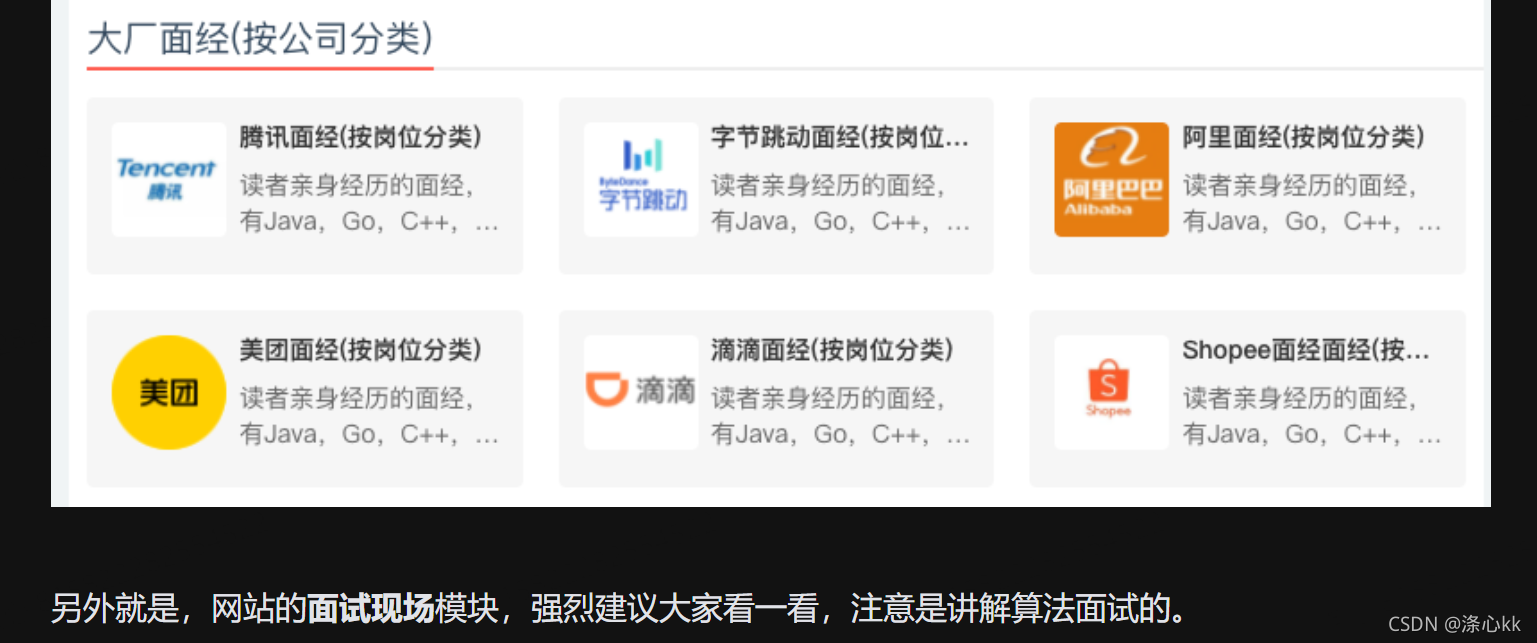Click the yellow 美团 logo icon
This screenshot has height=643, width=1537.
[x=169, y=392]
